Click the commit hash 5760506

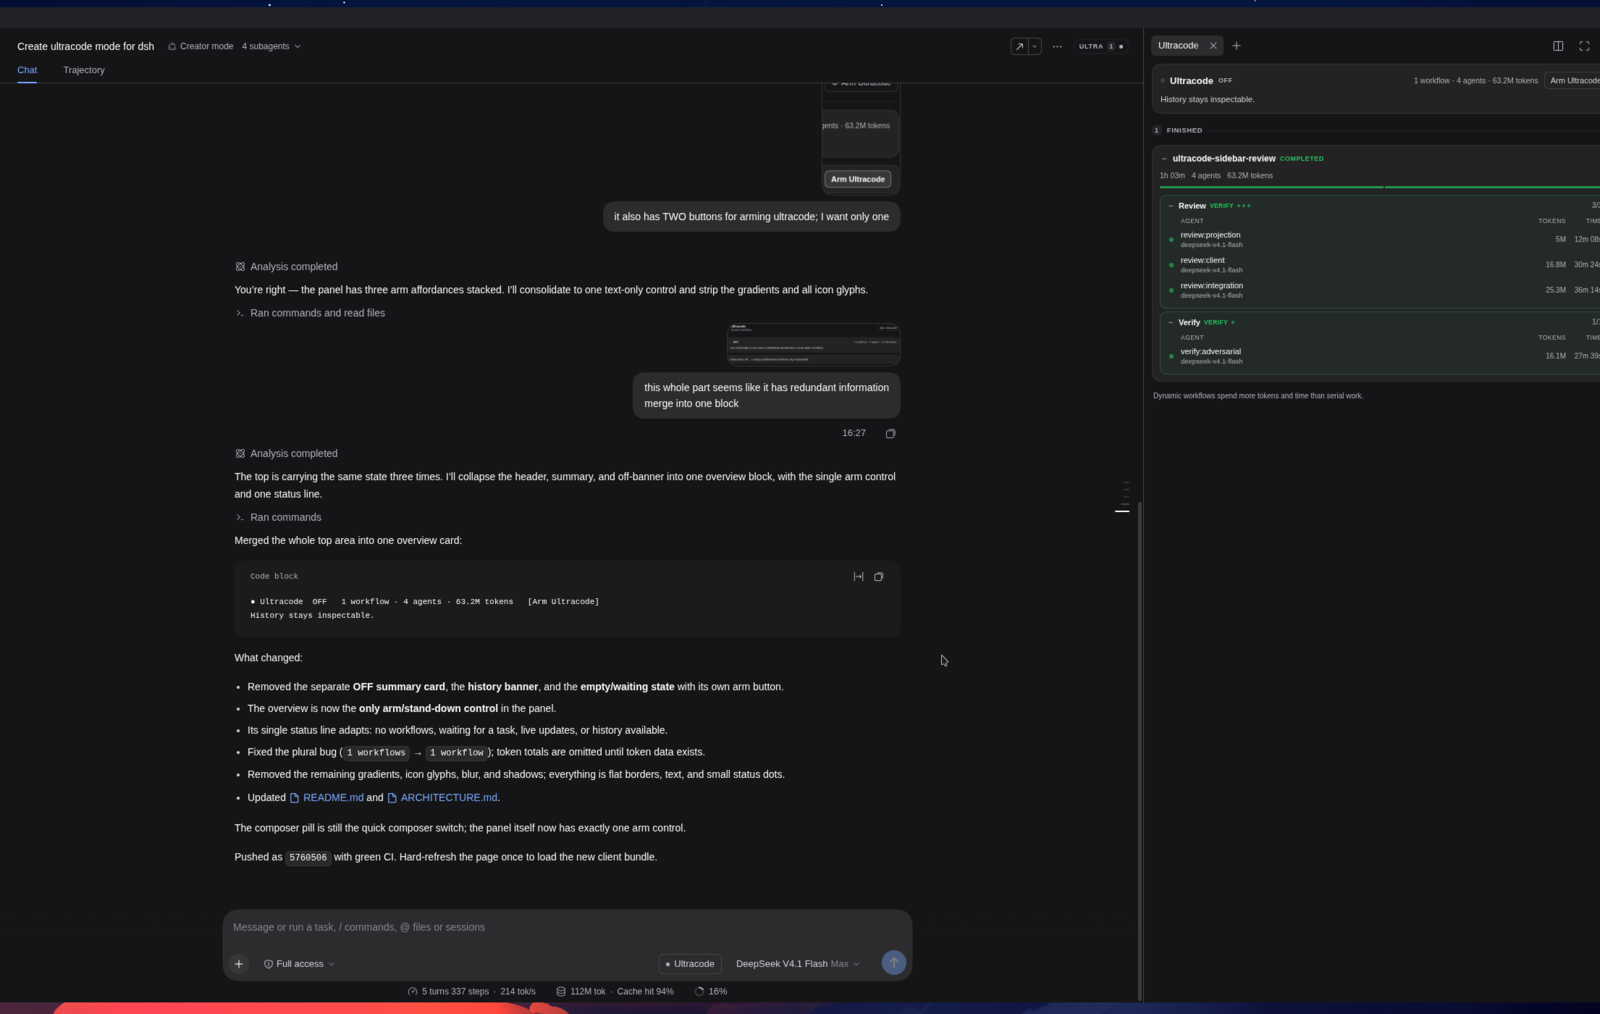click(307, 858)
